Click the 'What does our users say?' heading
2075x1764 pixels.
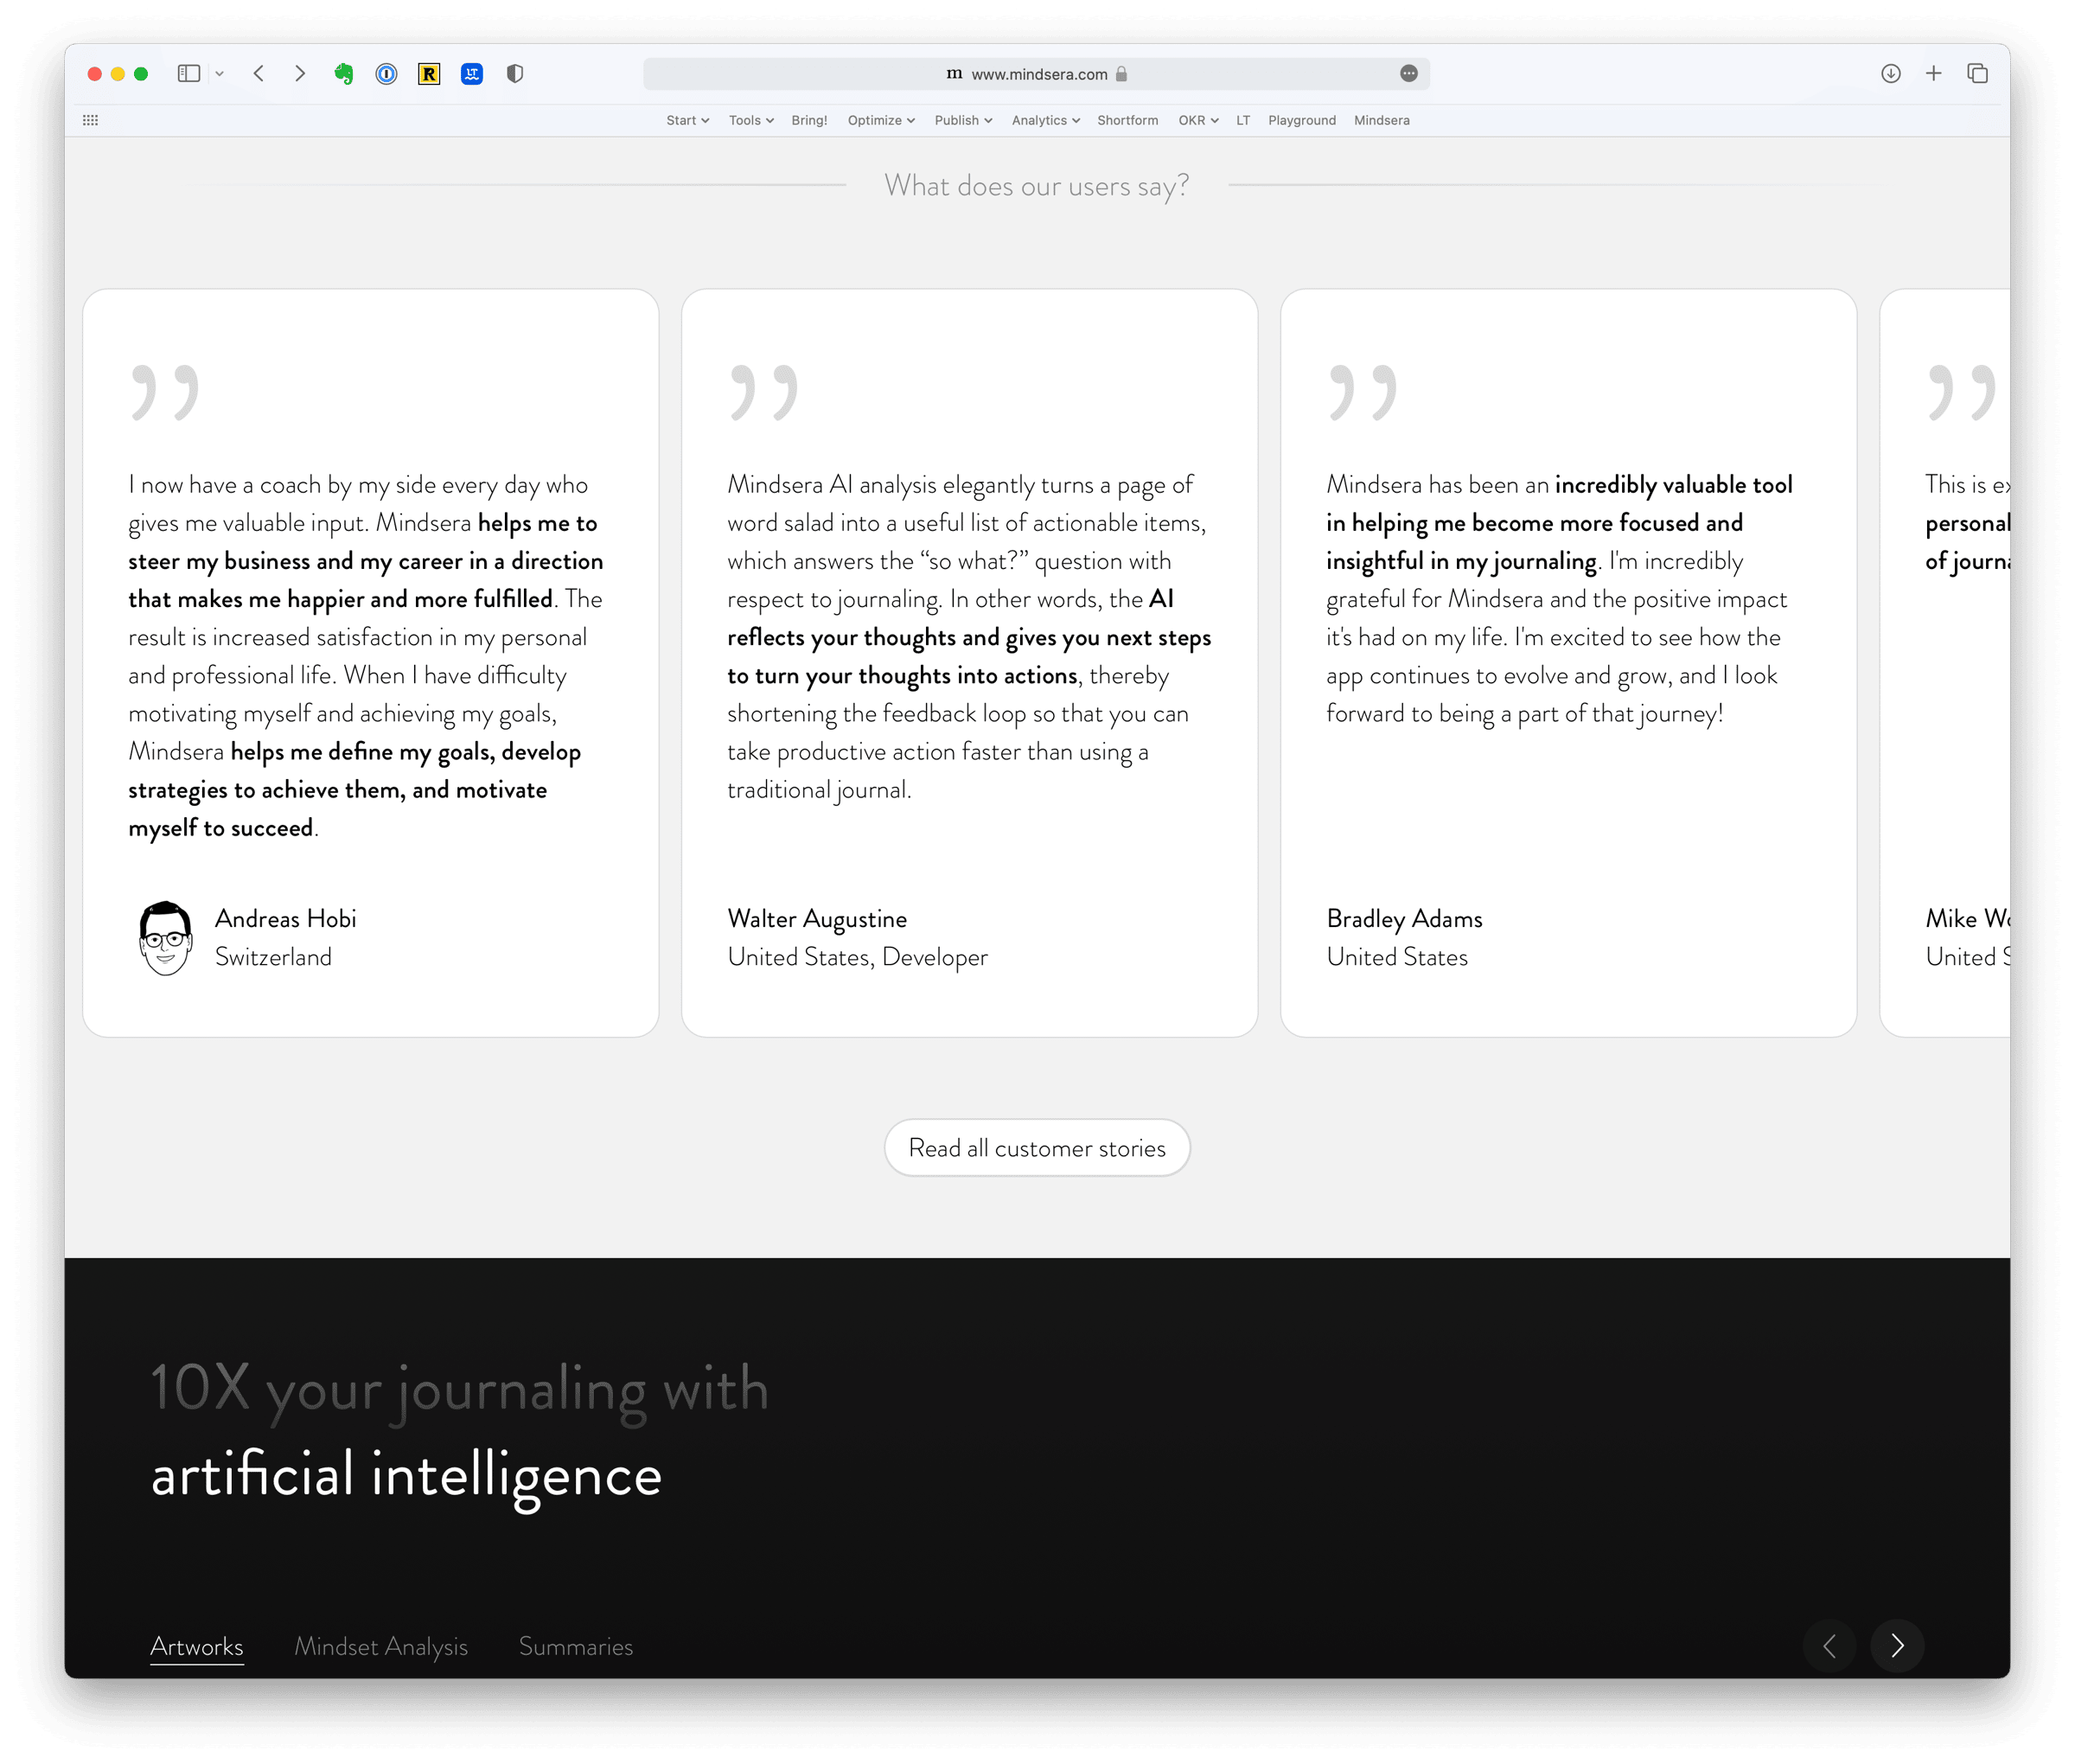pyautogui.click(x=1037, y=186)
